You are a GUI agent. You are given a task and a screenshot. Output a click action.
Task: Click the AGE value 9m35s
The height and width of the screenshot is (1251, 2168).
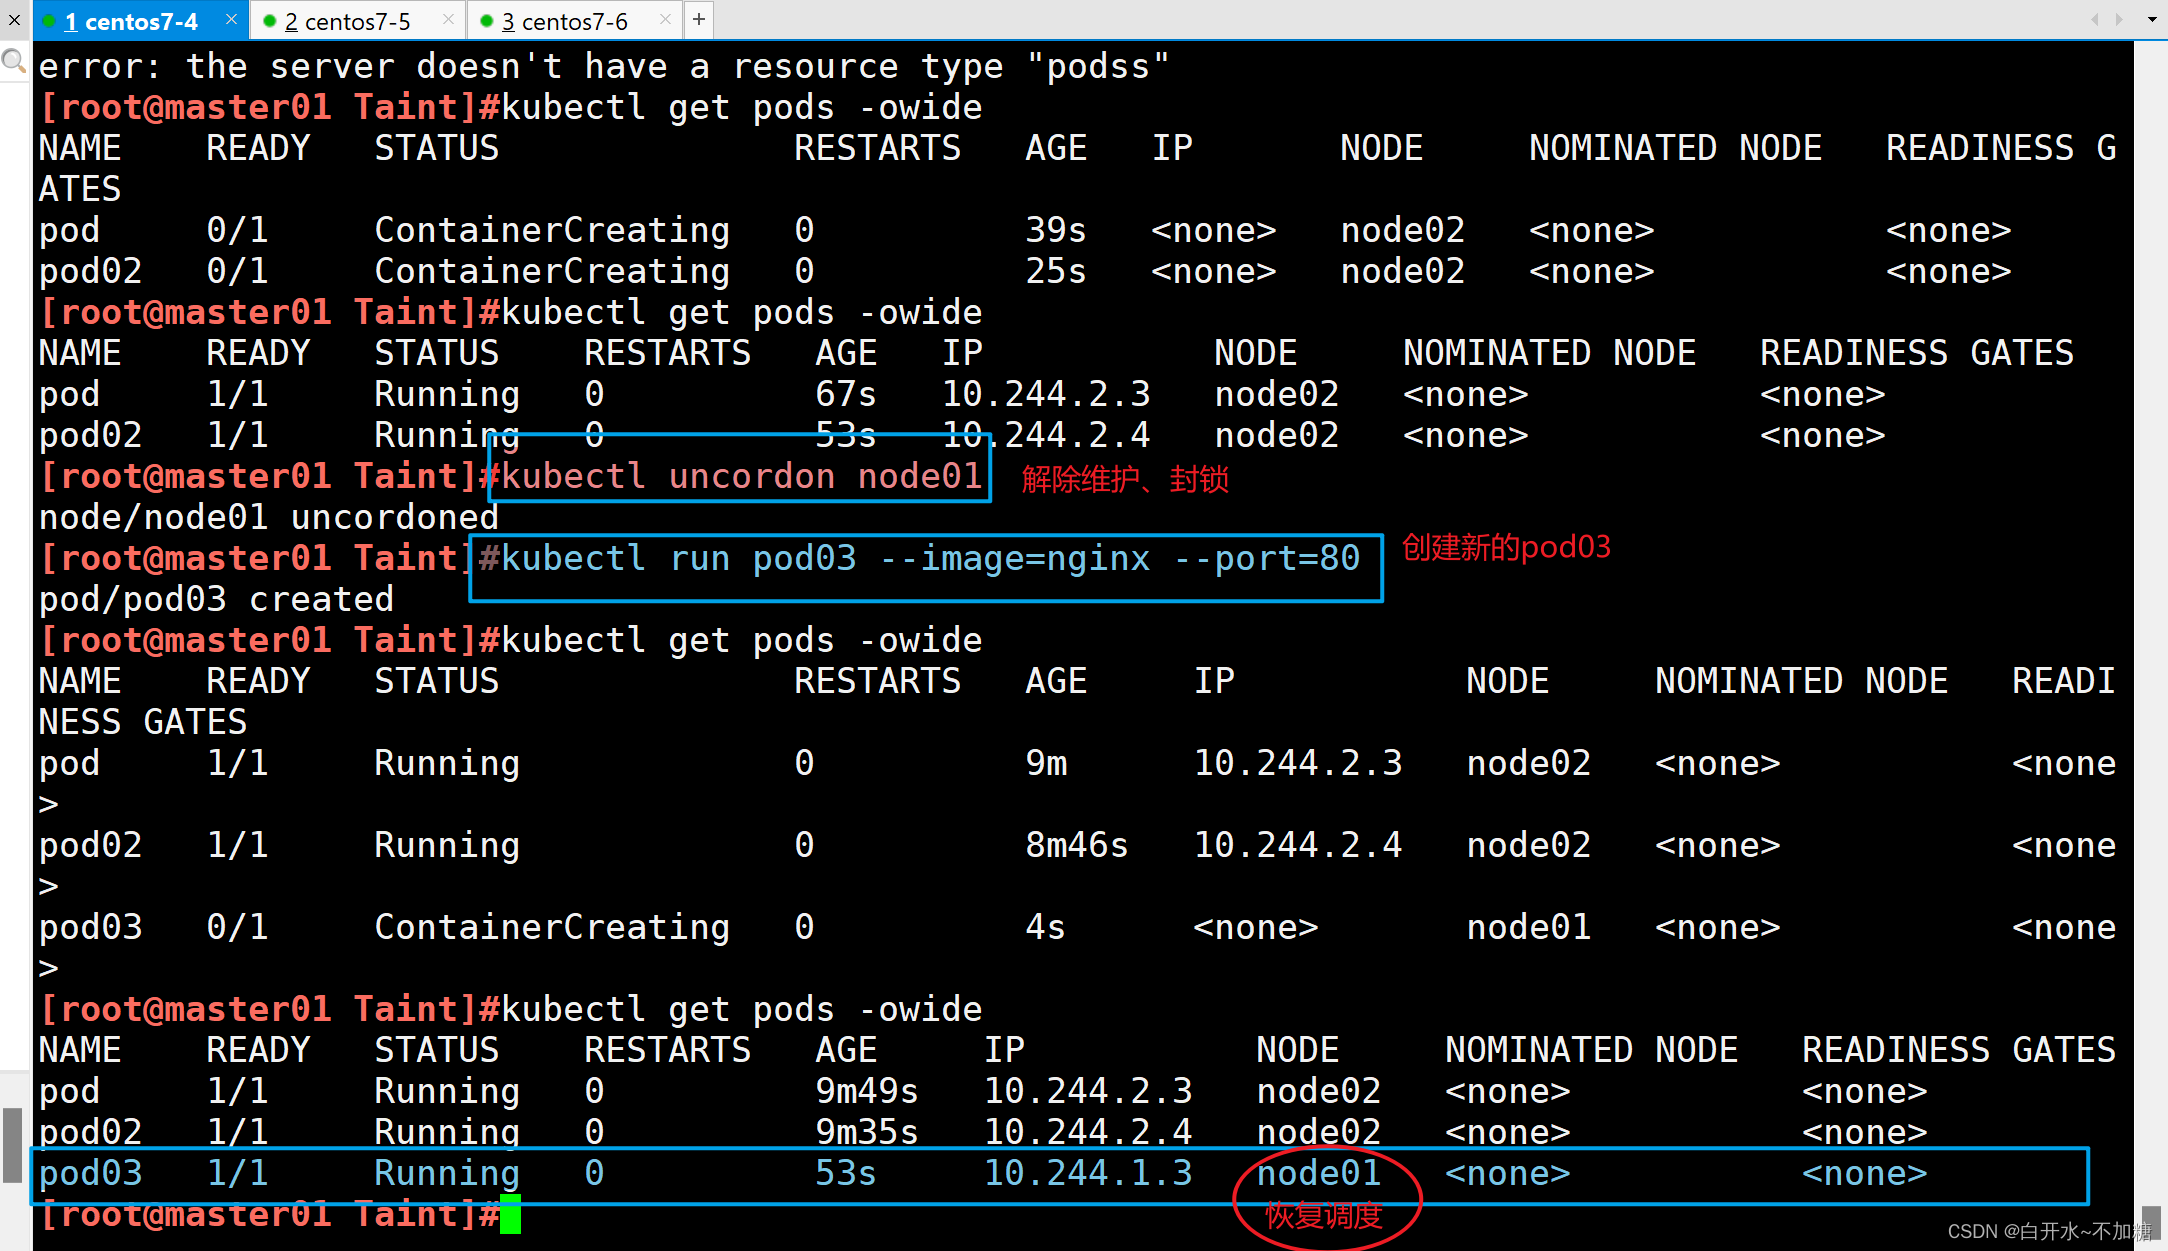pos(866,1132)
